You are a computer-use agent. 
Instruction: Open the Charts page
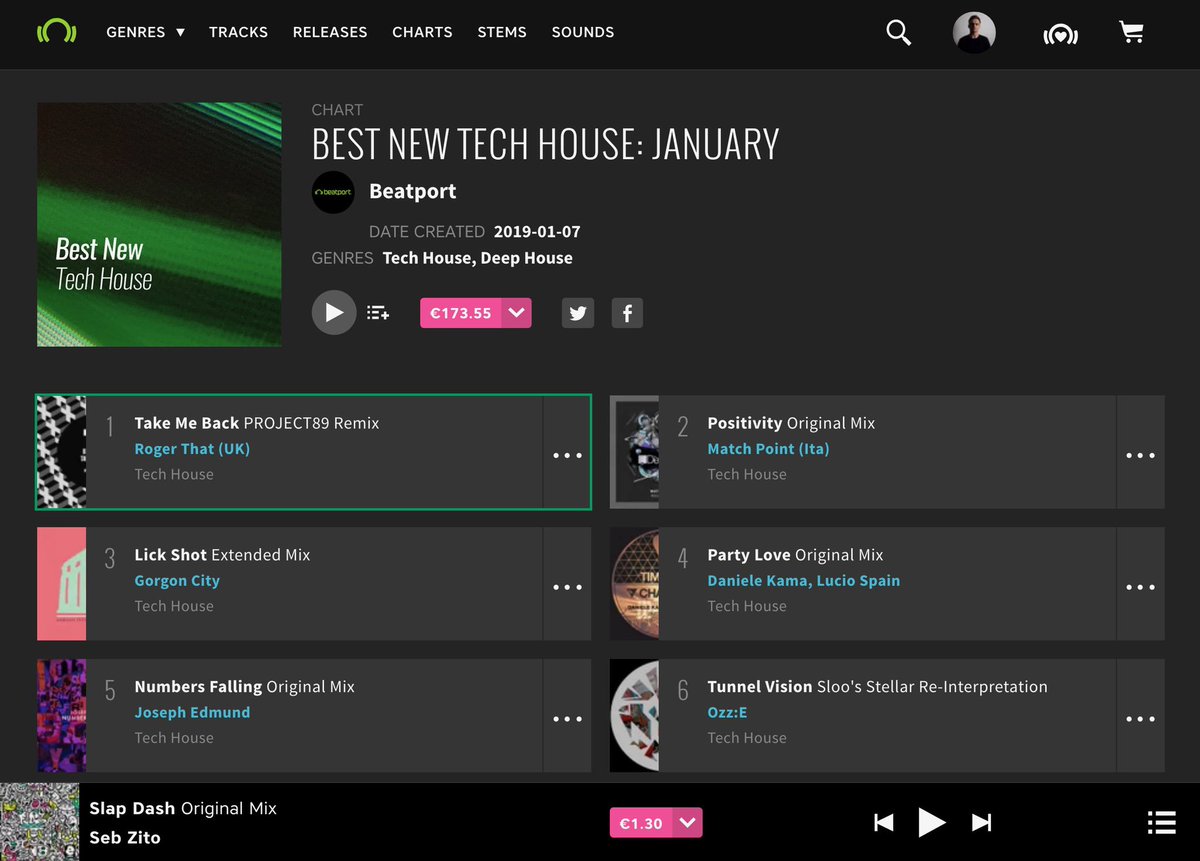(422, 32)
